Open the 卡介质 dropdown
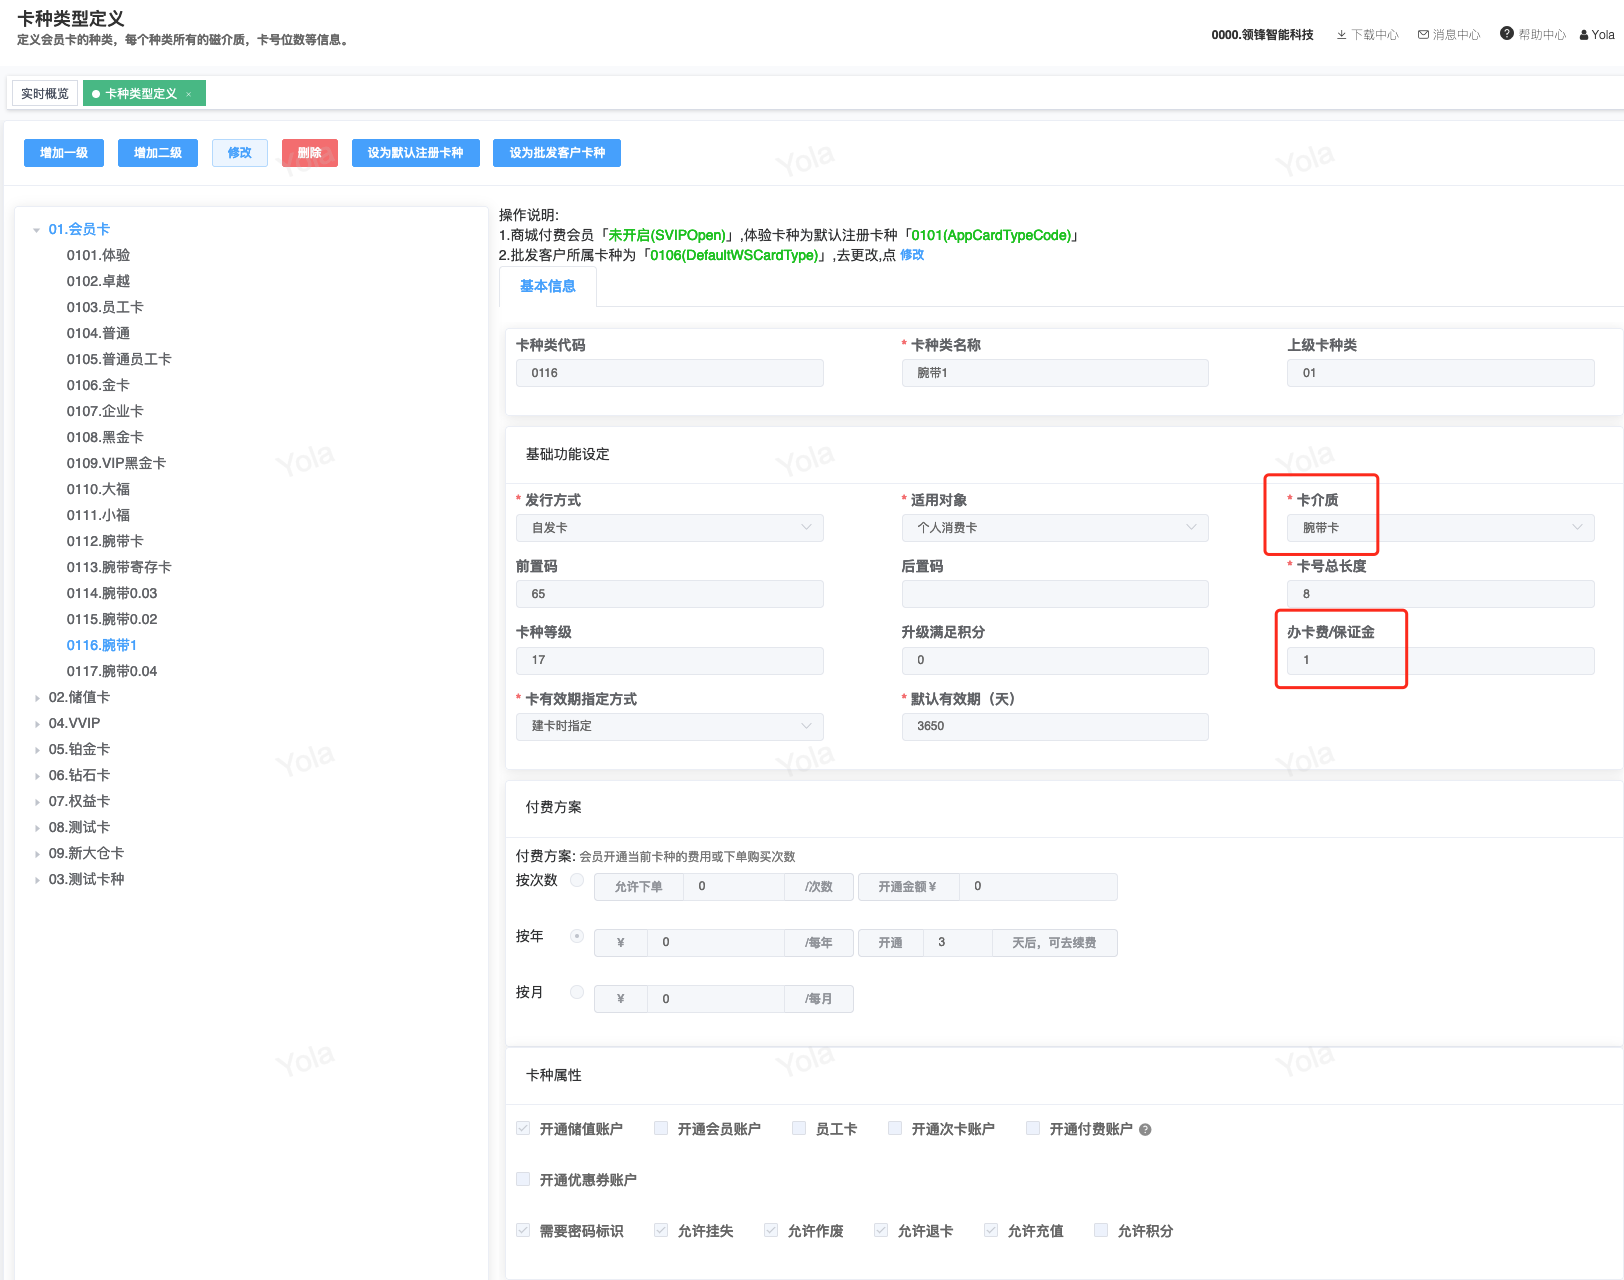Viewport: 1624px width, 1280px height. pyautogui.click(x=1440, y=528)
